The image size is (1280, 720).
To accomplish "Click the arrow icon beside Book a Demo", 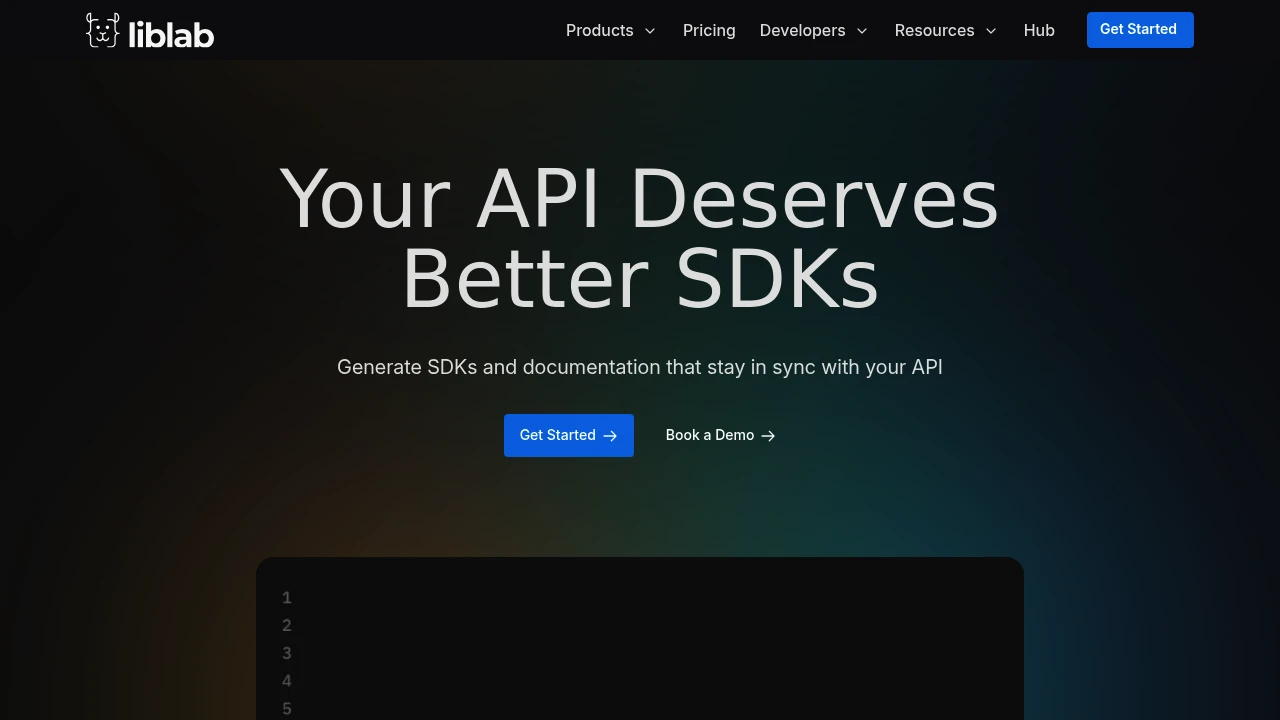I will click(768, 436).
